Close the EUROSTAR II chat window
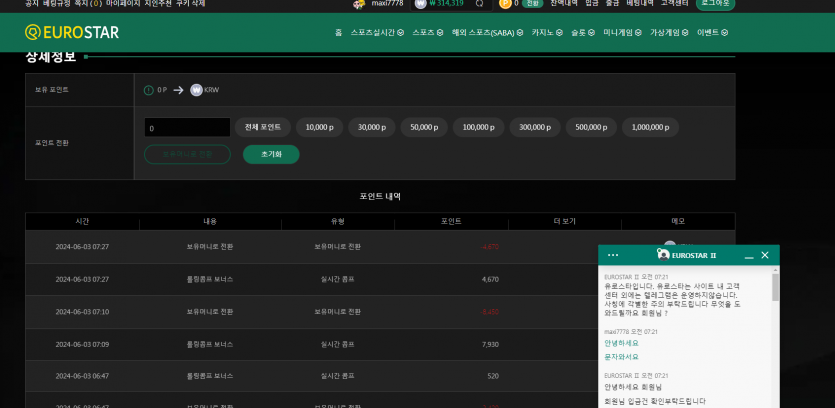This screenshot has height=408, width=835. 765,255
